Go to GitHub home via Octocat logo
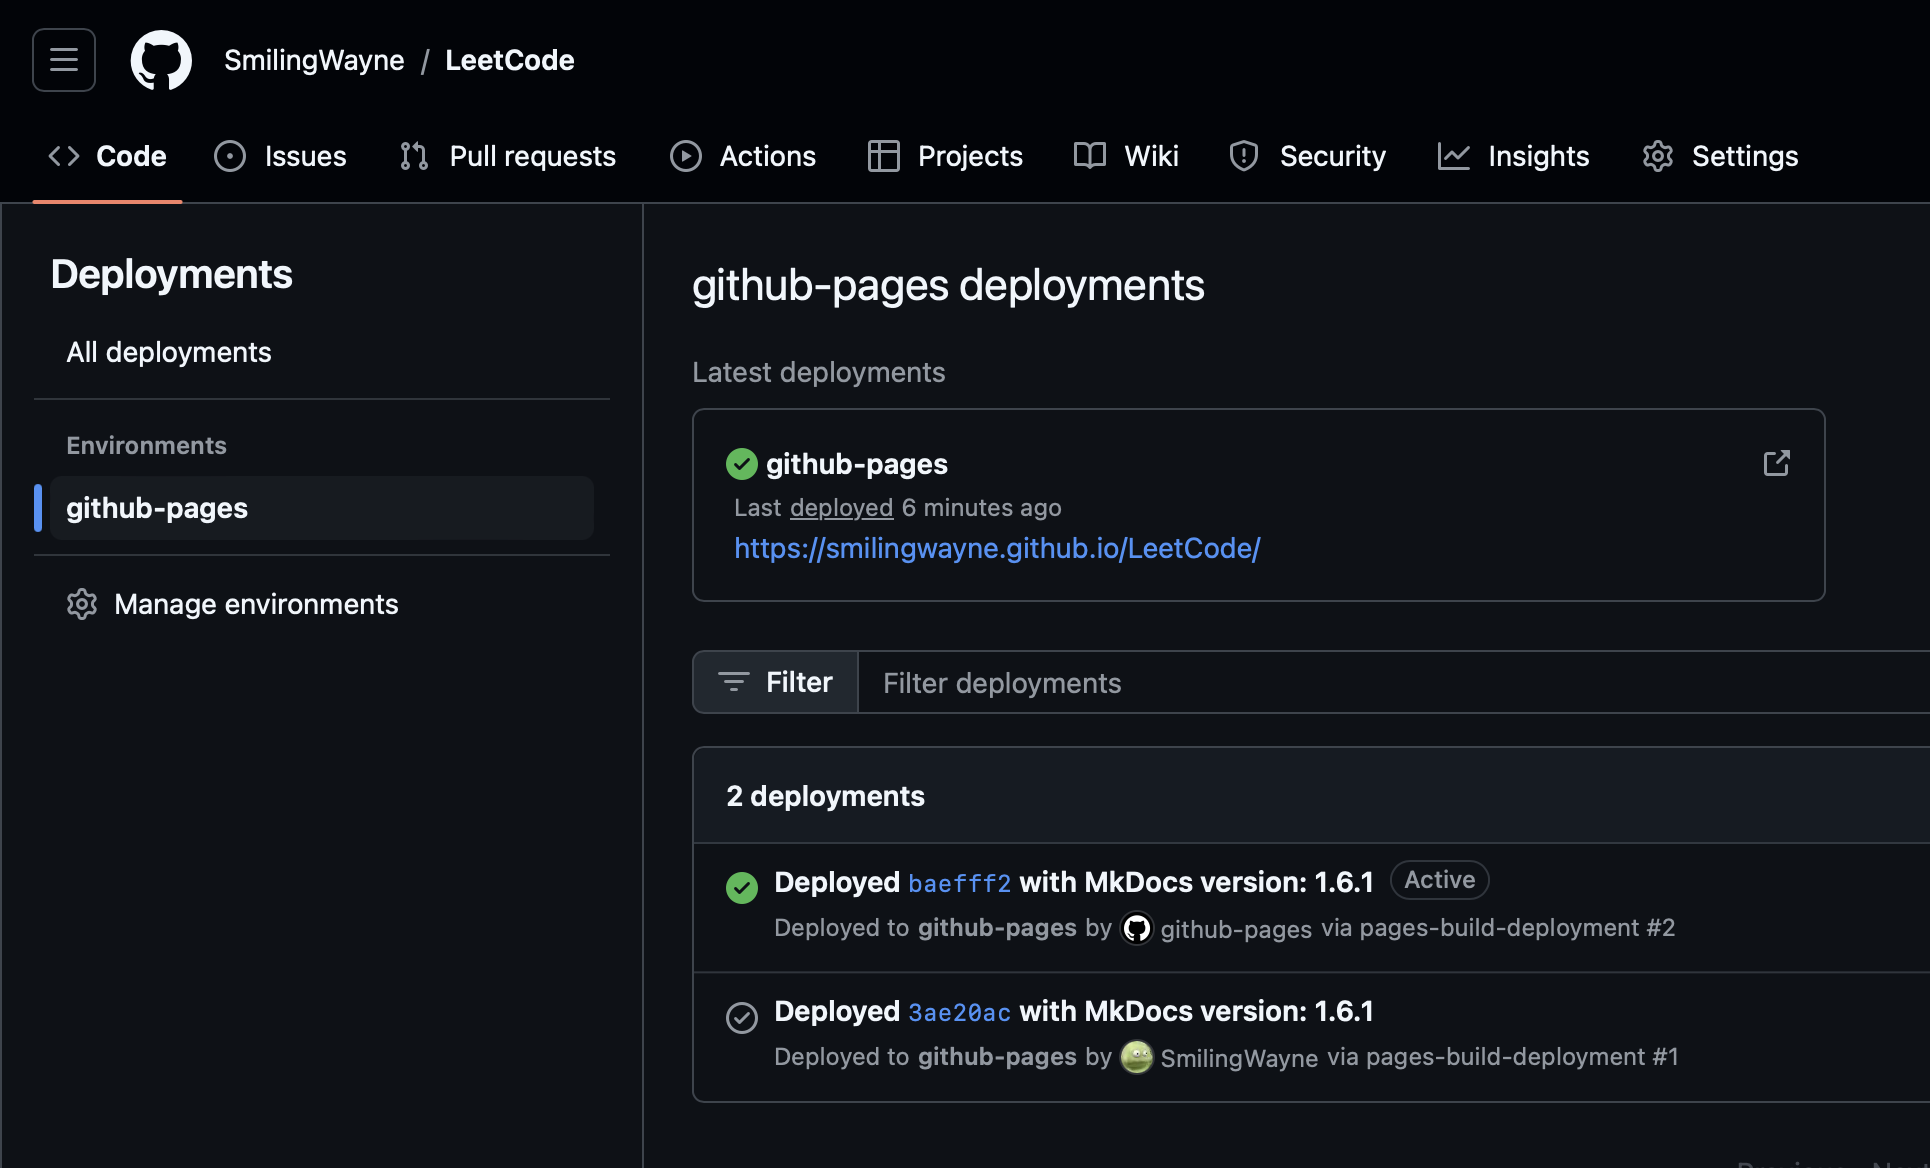The width and height of the screenshot is (1930, 1168). click(161, 60)
